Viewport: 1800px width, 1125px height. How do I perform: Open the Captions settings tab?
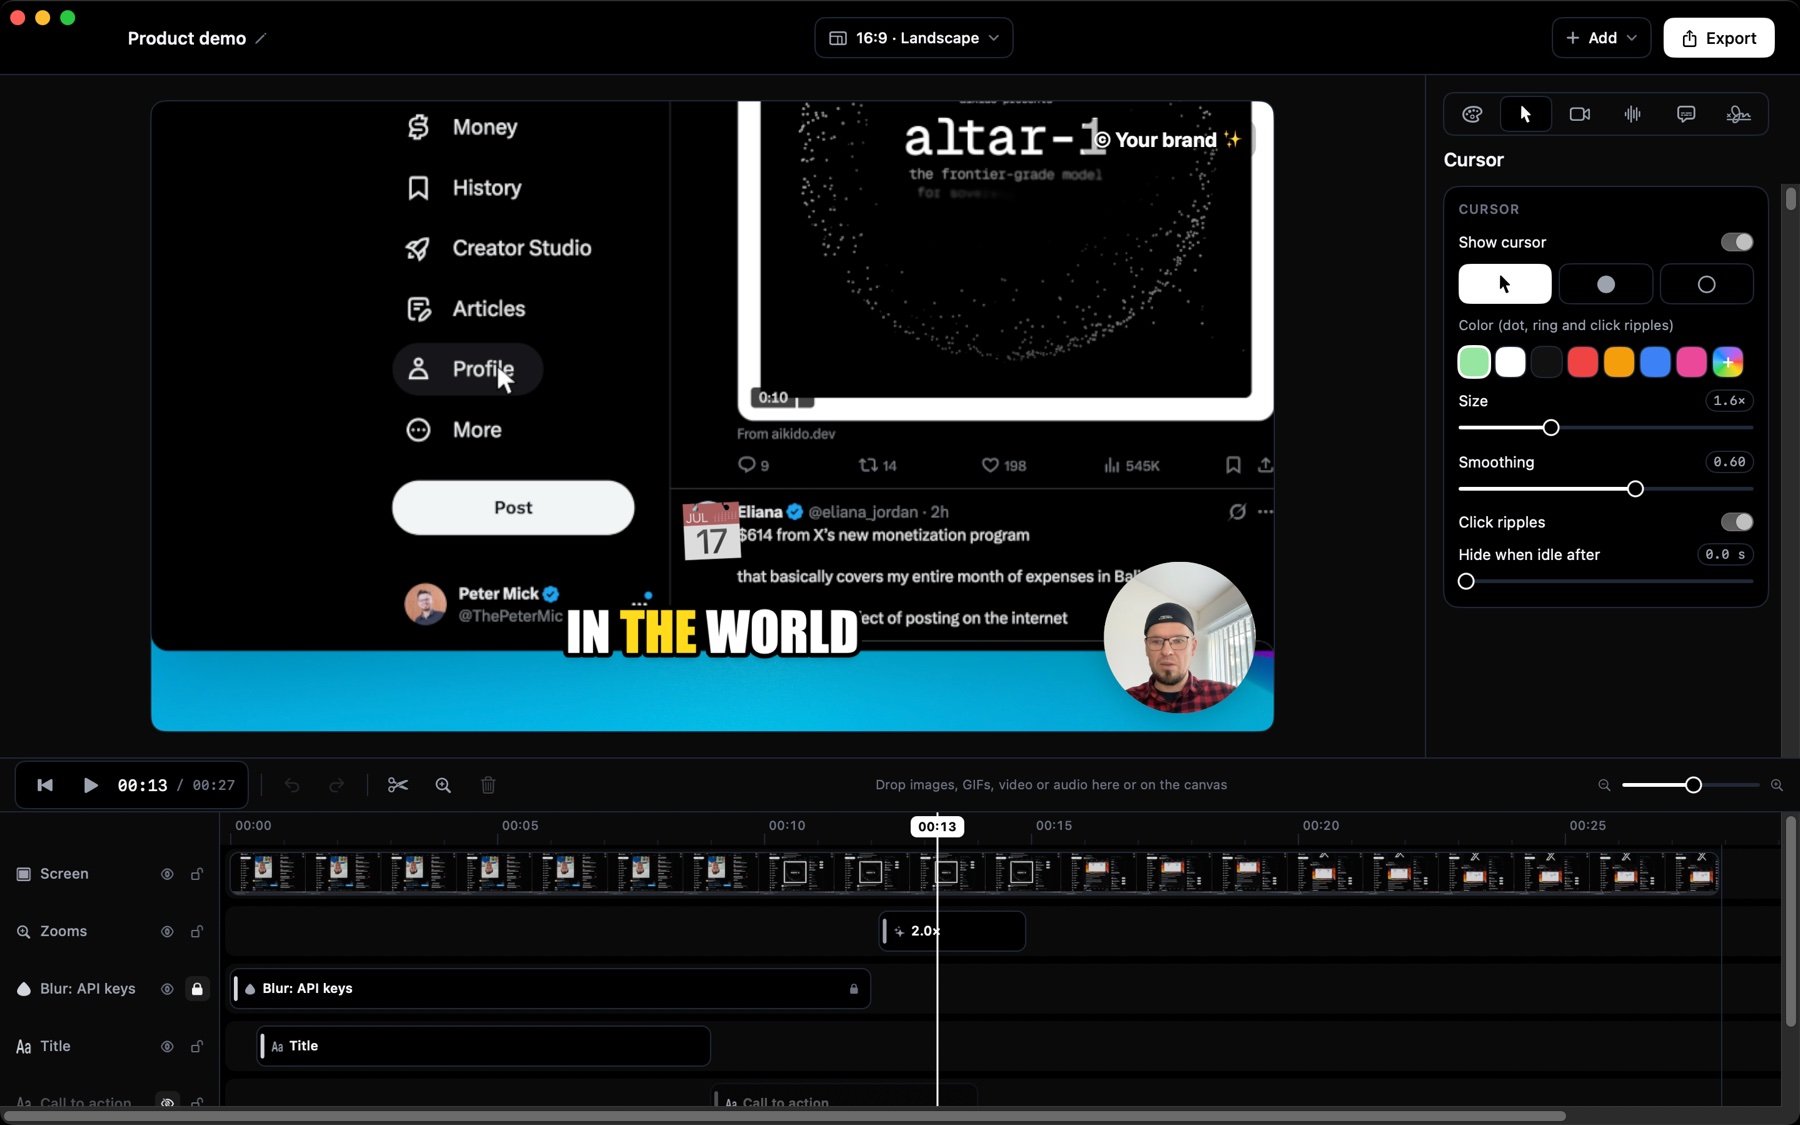(1686, 114)
